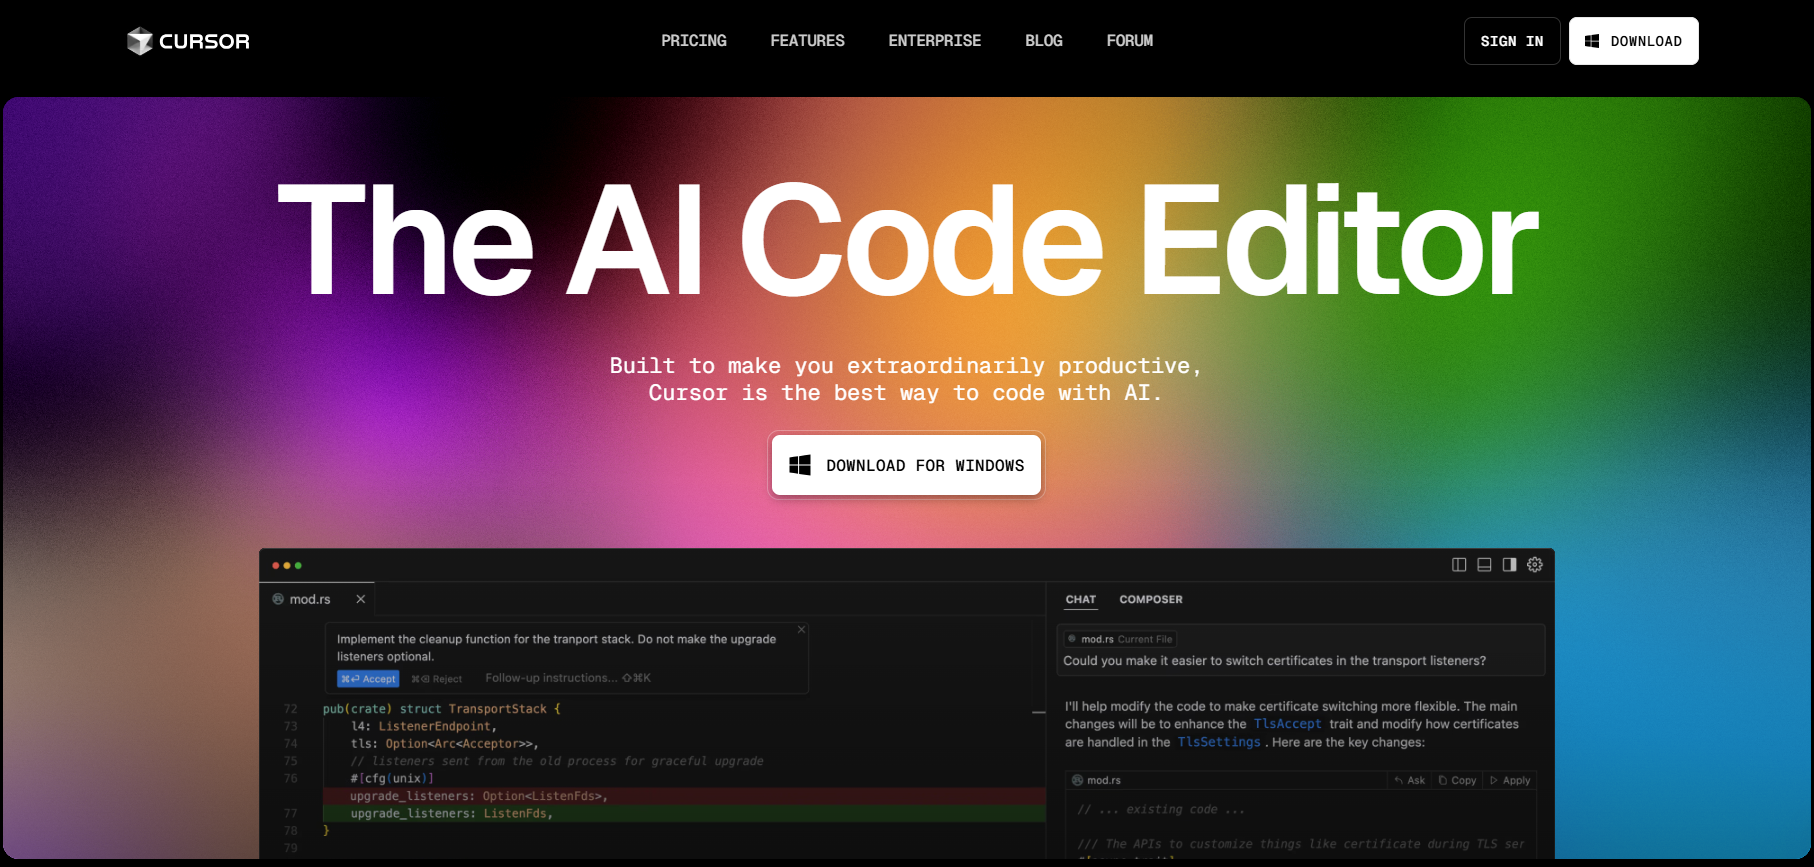Click the added 'upgrade_listeners: ListenFds,' line
Image resolution: width=1814 pixels, height=867 pixels.
click(684, 814)
